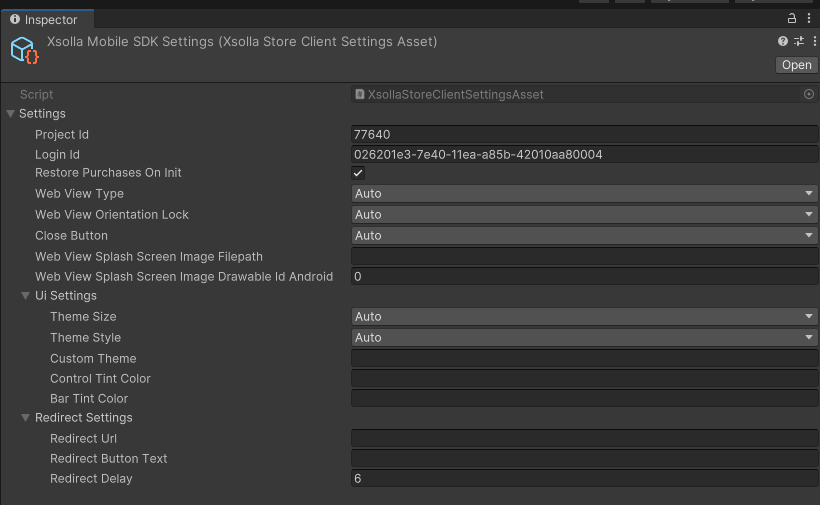Collapse the Redirect Settings foldout
Image resolution: width=820 pixels, height=505 pixels.
point(25,417)
